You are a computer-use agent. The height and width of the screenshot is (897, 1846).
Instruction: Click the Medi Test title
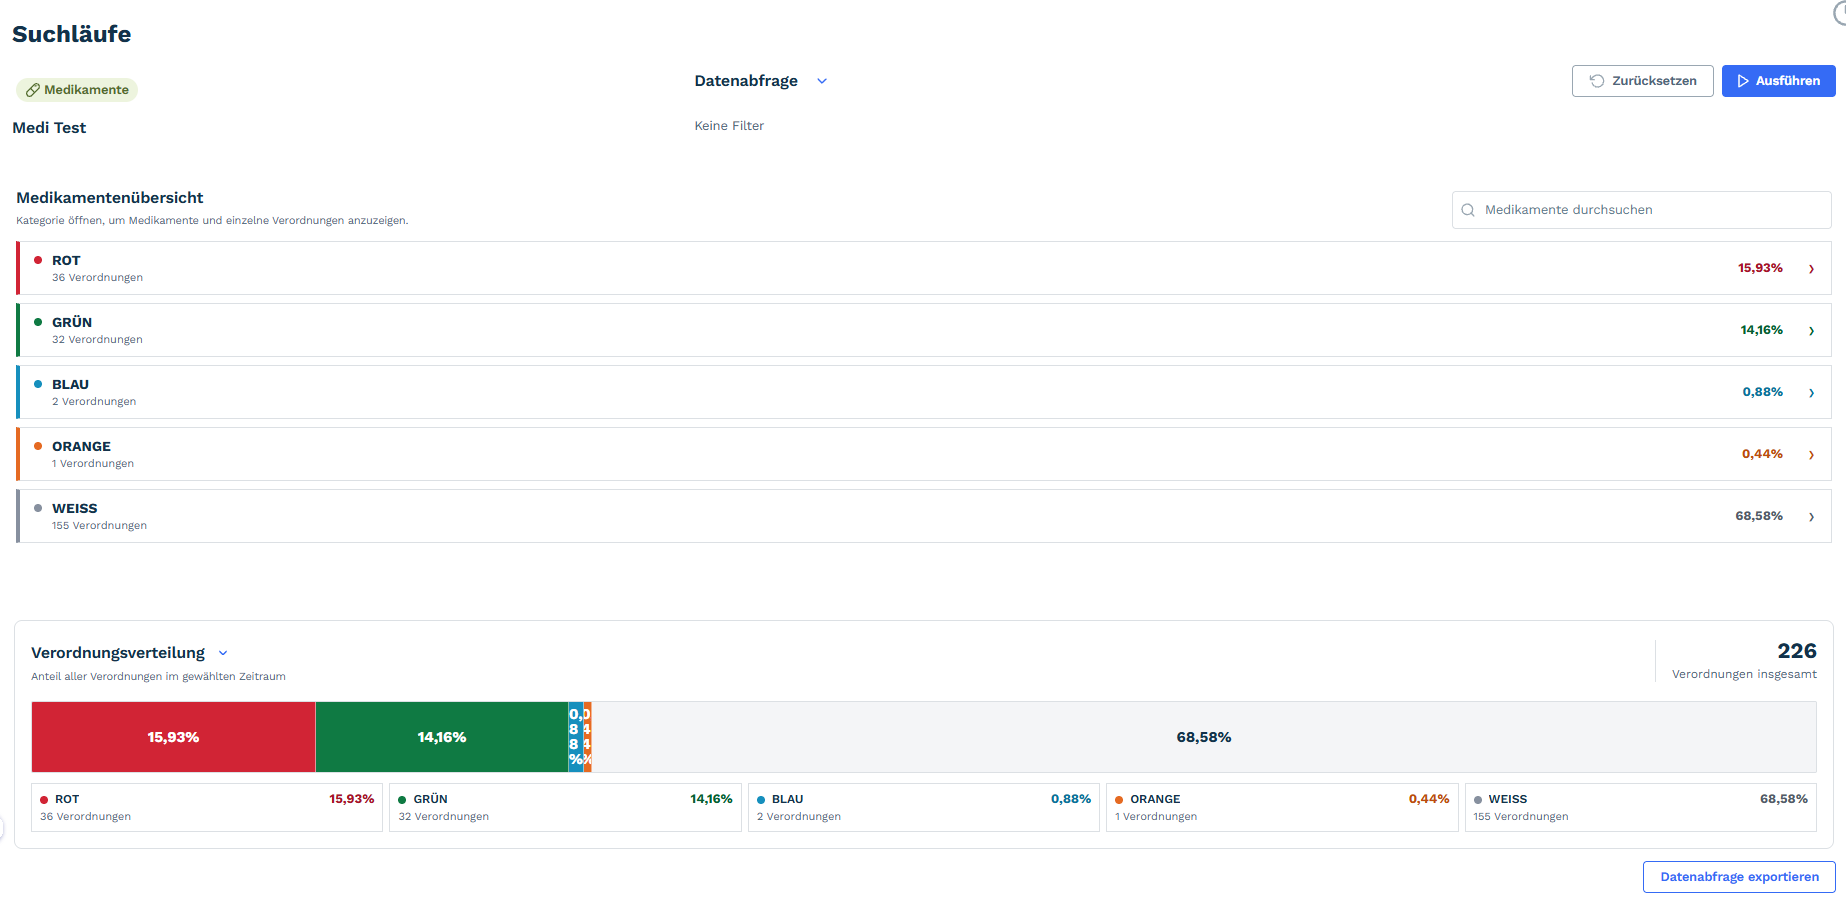pyautogui.click(x=49, y=128)
